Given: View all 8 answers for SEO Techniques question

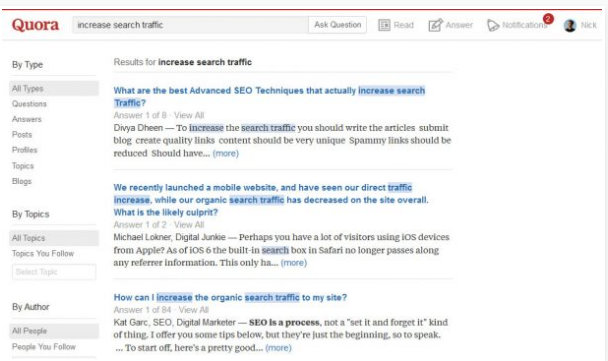Looking at the screenshot, I should pos(188,115).
